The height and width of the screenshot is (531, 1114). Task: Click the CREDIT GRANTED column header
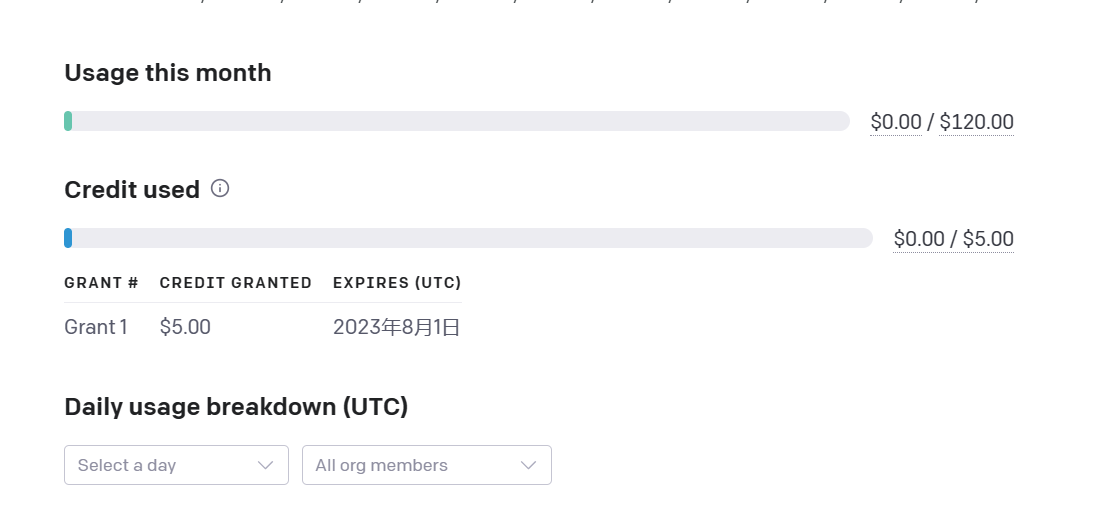coord(236,283)
